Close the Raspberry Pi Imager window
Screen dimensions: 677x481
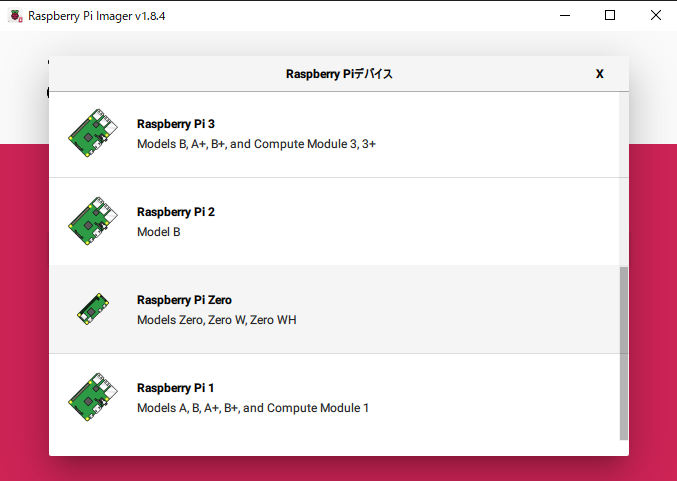pyautogui.click(x=655, y=16)
